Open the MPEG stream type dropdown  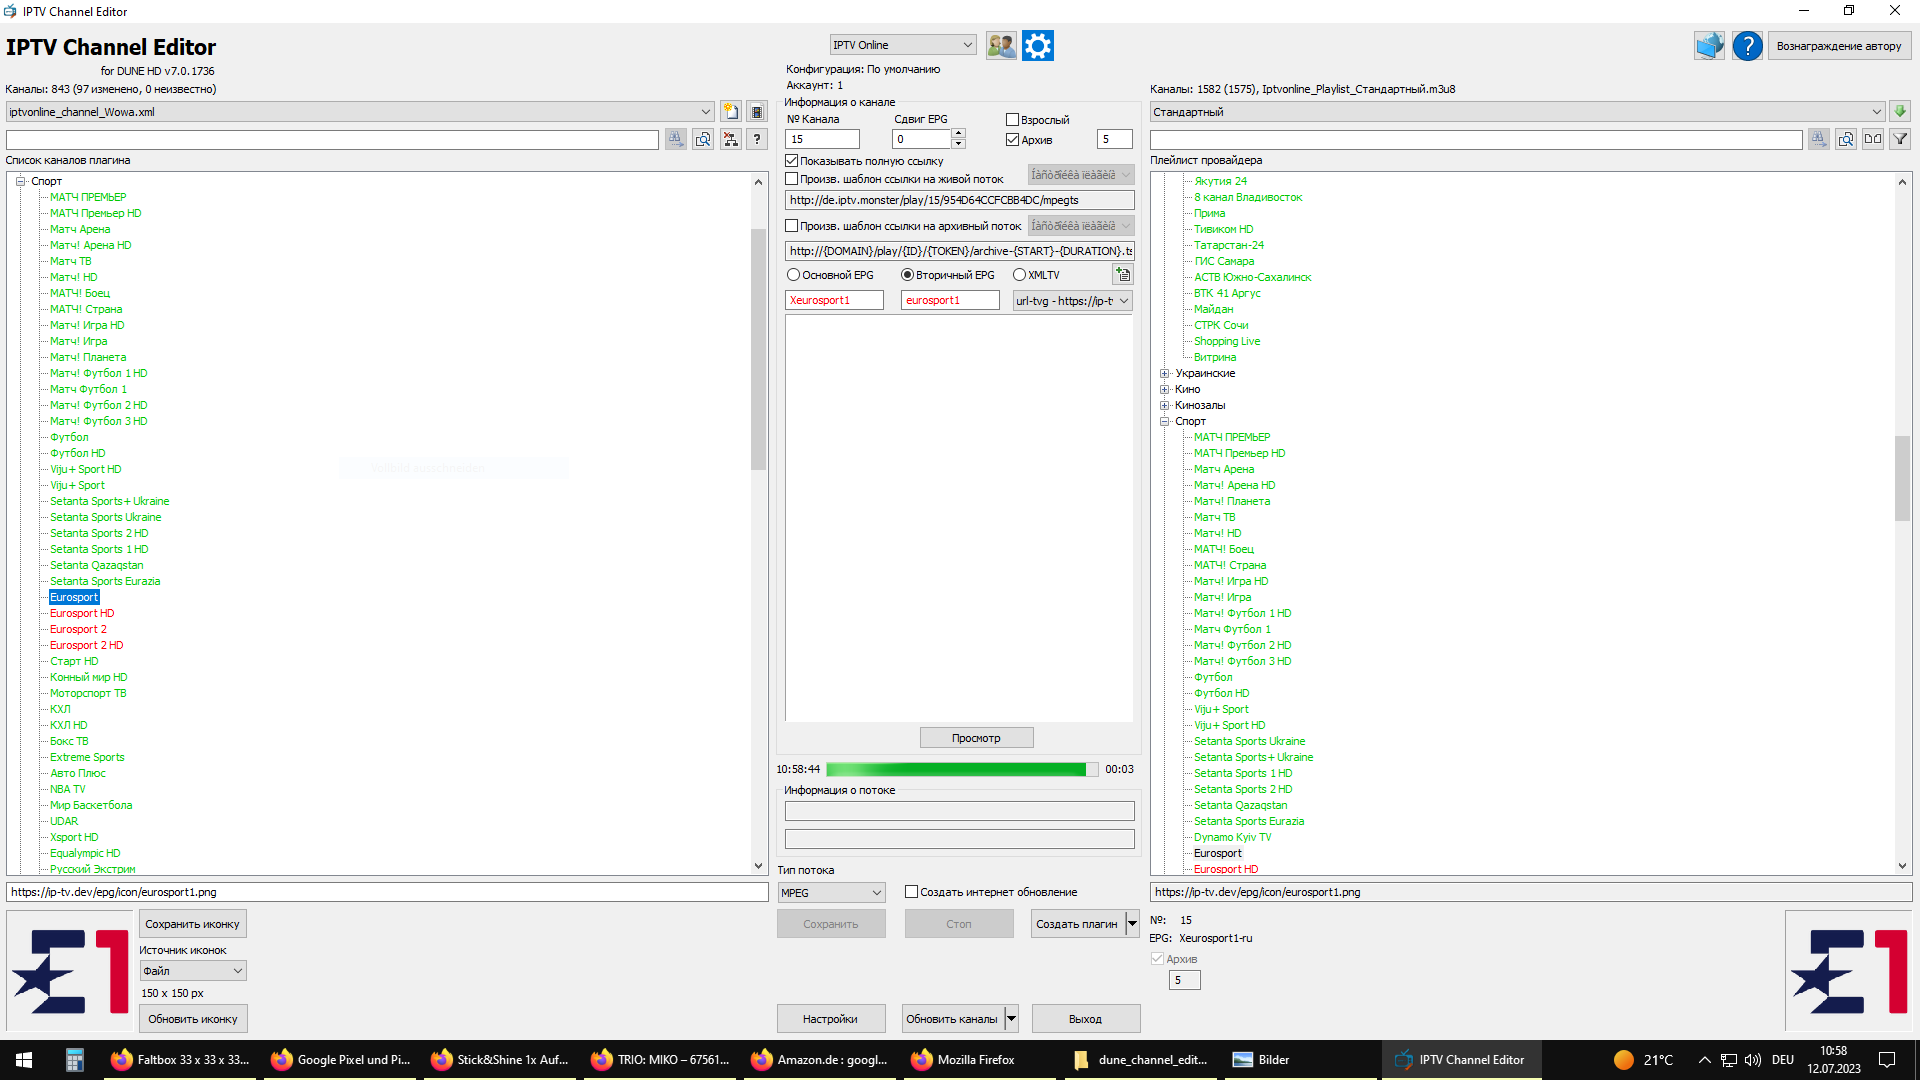832,893
